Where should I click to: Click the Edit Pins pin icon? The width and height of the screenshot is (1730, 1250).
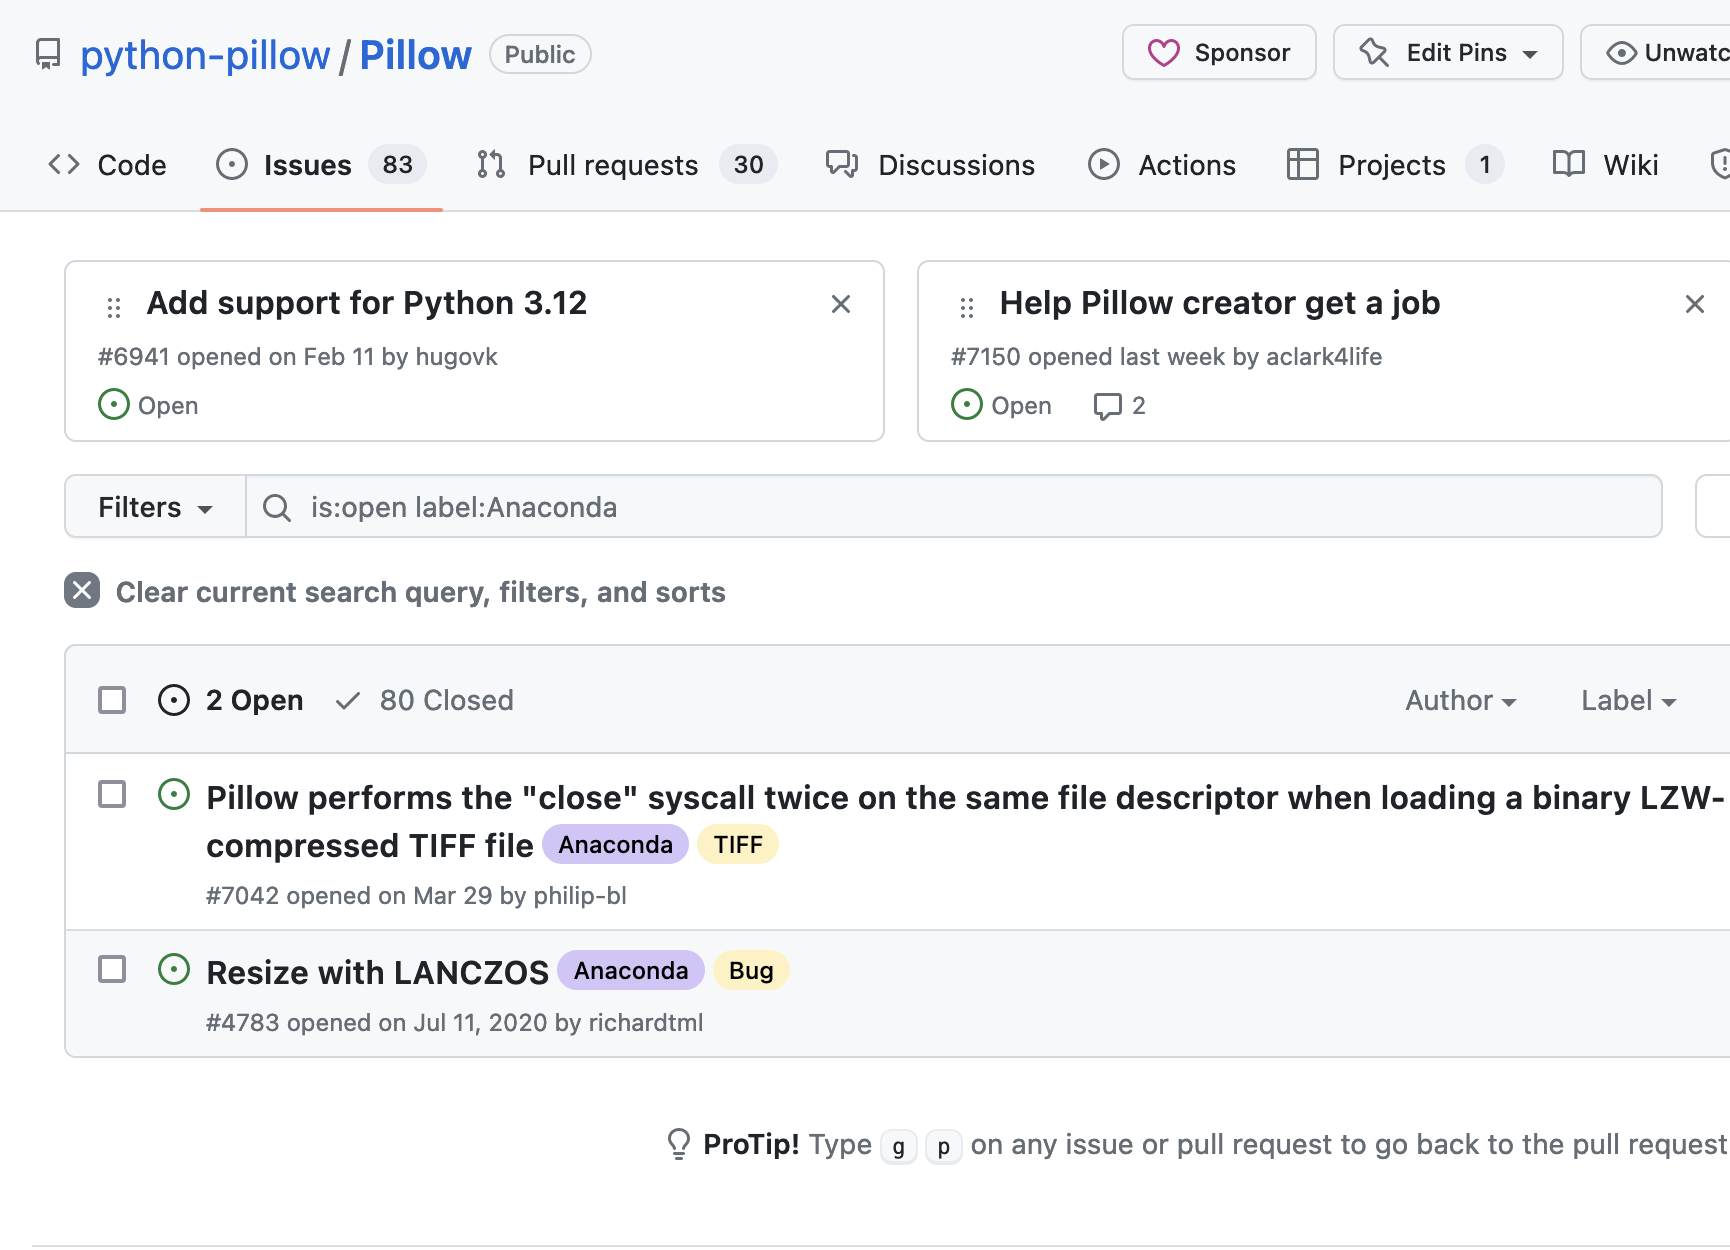coord(1374,53)
